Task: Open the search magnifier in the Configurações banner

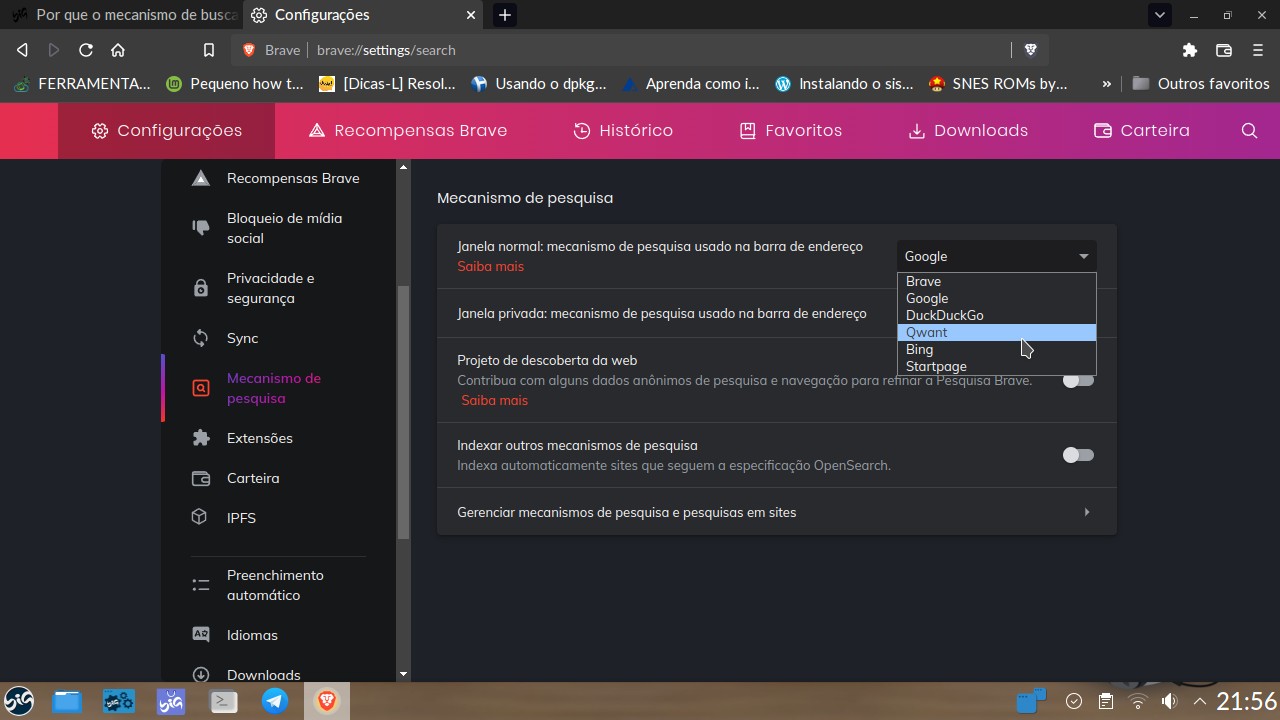Action: 1249,130
